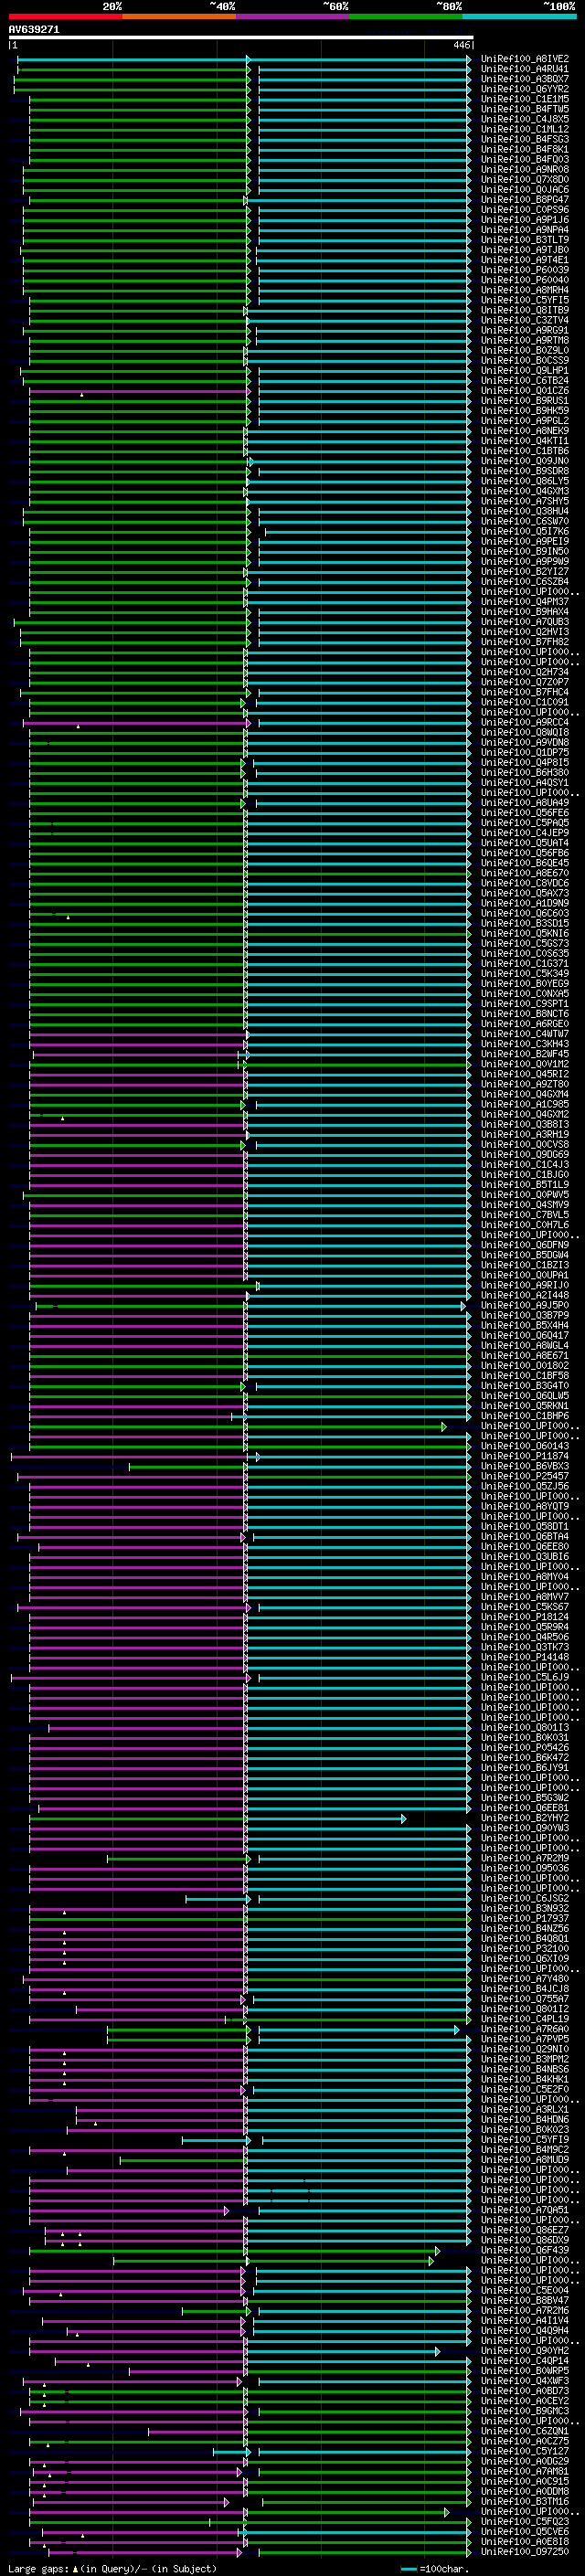Screen dimensions: 585x2576
Task: Click the cyan ~100% identity legend segment
Action: 519,16
